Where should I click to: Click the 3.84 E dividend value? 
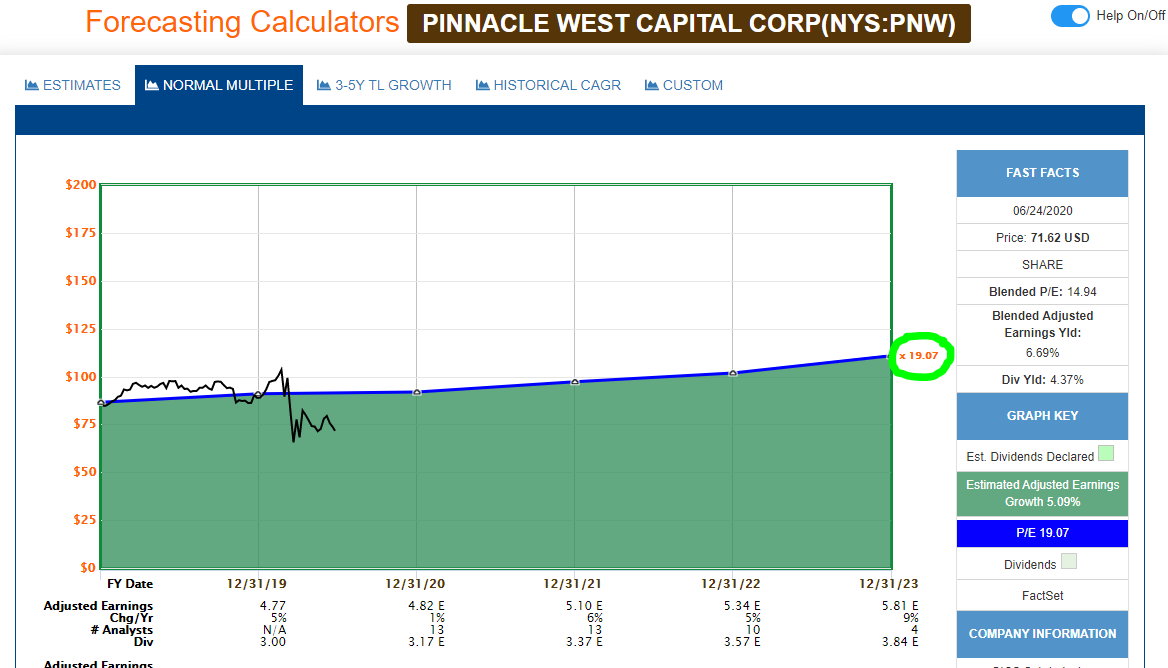900,641
